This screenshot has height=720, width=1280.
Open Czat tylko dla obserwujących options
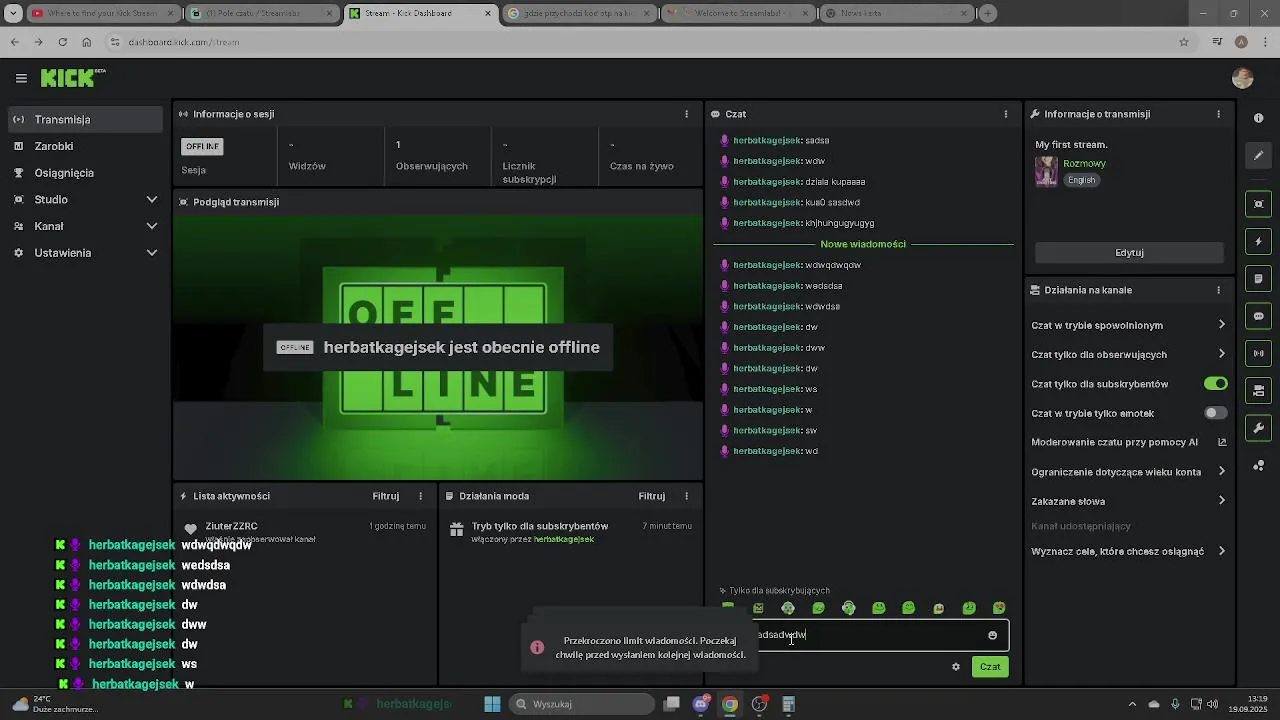point(1128,354)
